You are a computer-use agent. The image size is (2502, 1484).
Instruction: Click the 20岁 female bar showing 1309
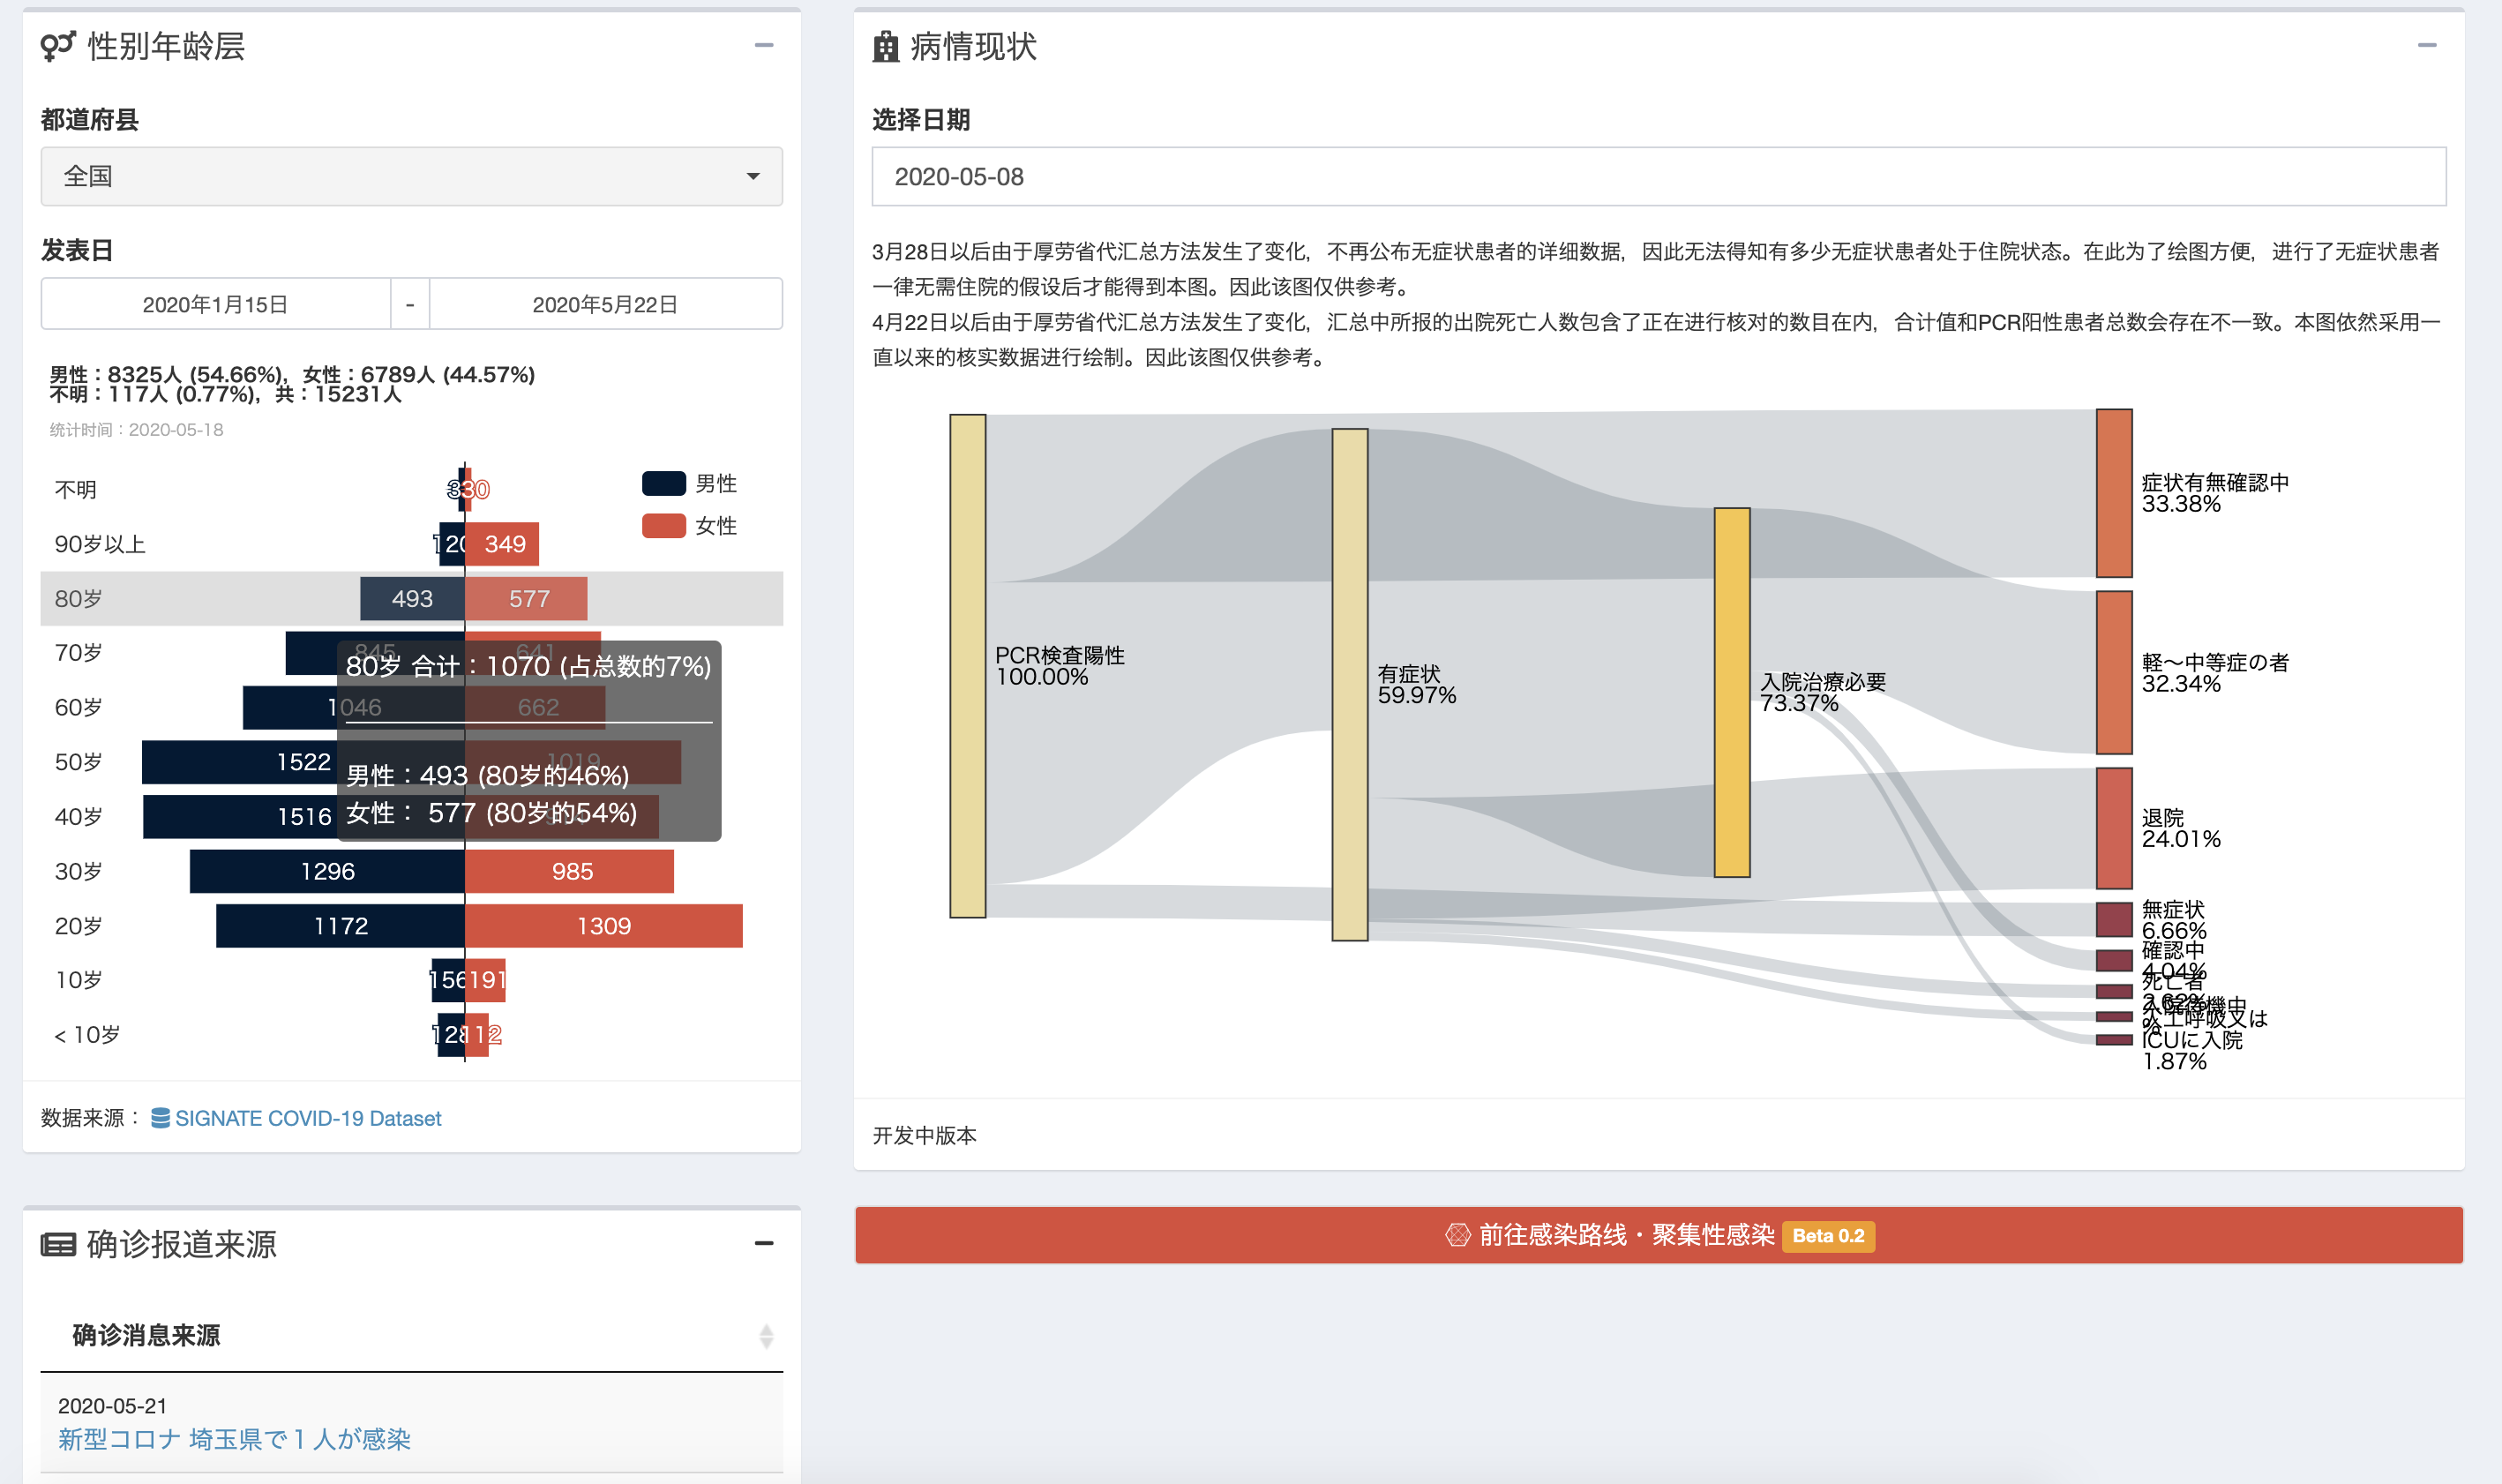603,926
